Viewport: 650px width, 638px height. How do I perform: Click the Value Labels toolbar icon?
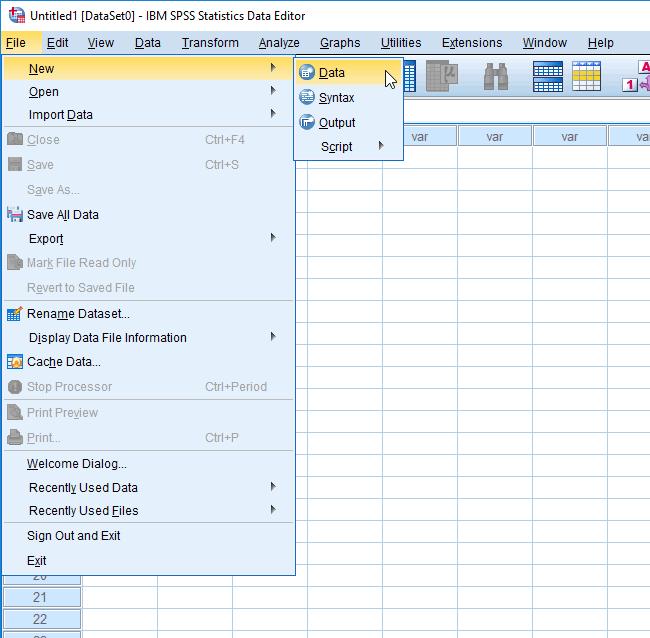coord(637,76)
